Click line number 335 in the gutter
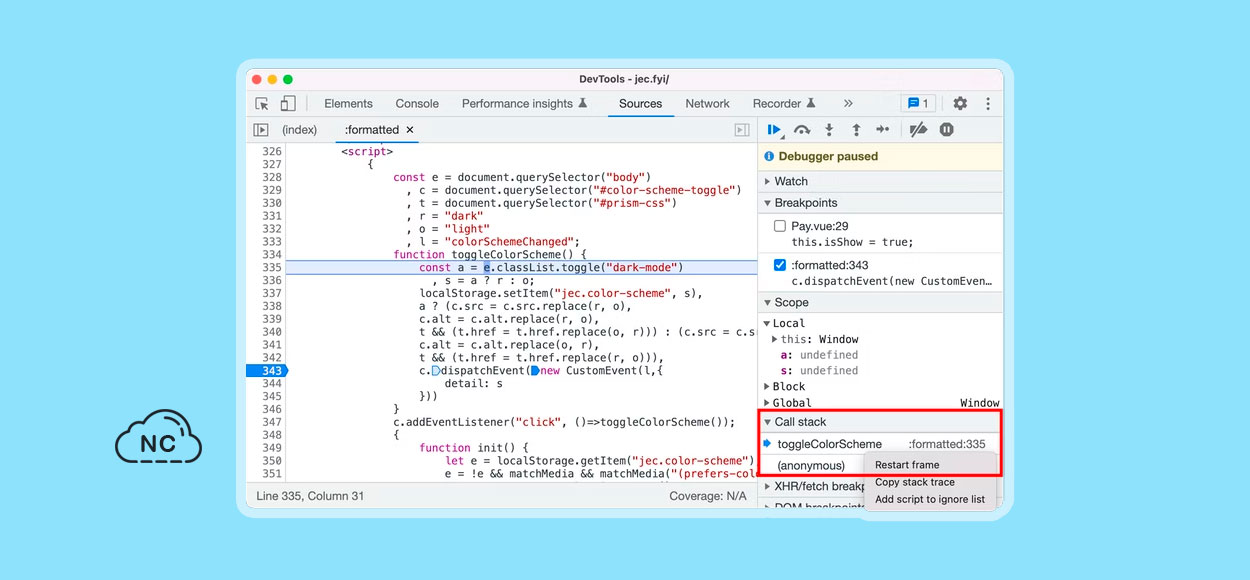Screen dimensions: 1250x580 [272, 268]
